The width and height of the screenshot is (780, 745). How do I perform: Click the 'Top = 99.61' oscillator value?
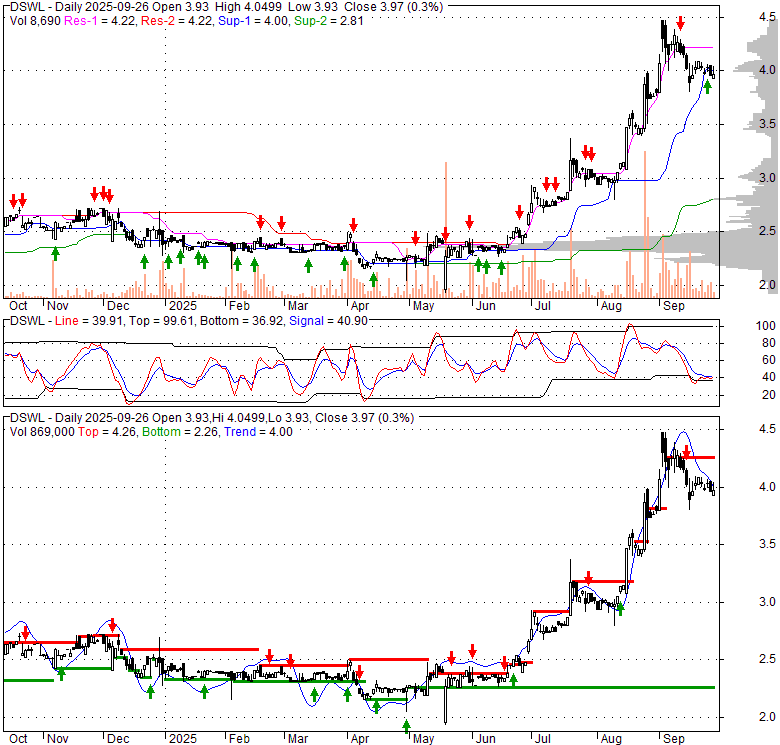(x=161, y=321)
